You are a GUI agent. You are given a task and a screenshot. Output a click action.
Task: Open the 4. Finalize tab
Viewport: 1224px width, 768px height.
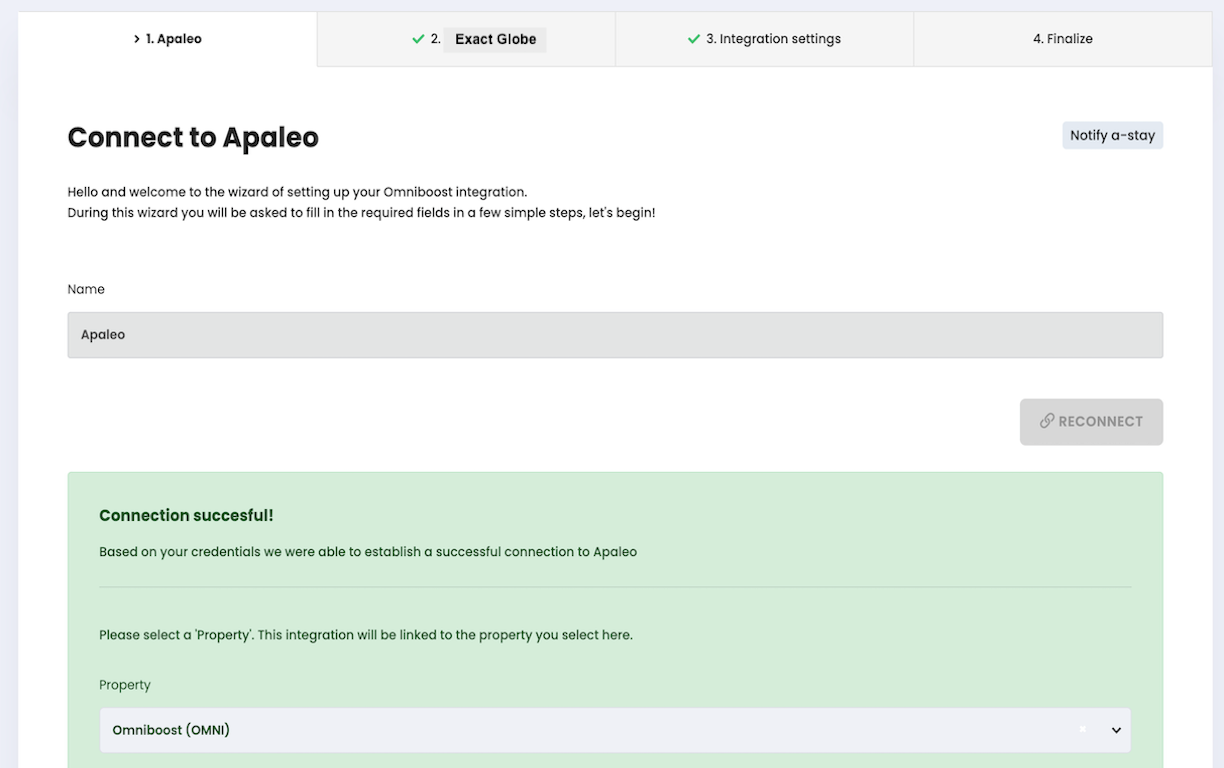click(1063, 39)
